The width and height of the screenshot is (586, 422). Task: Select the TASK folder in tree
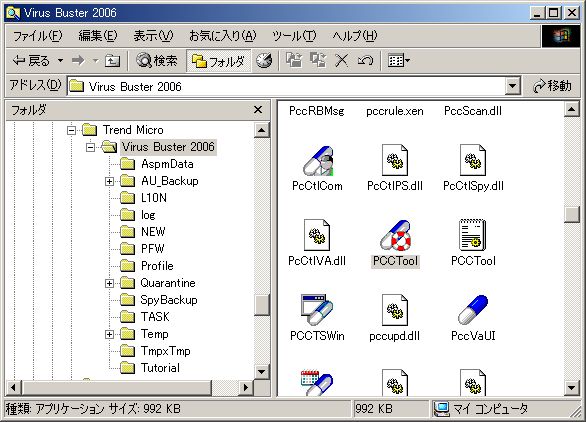click(145, 317)
